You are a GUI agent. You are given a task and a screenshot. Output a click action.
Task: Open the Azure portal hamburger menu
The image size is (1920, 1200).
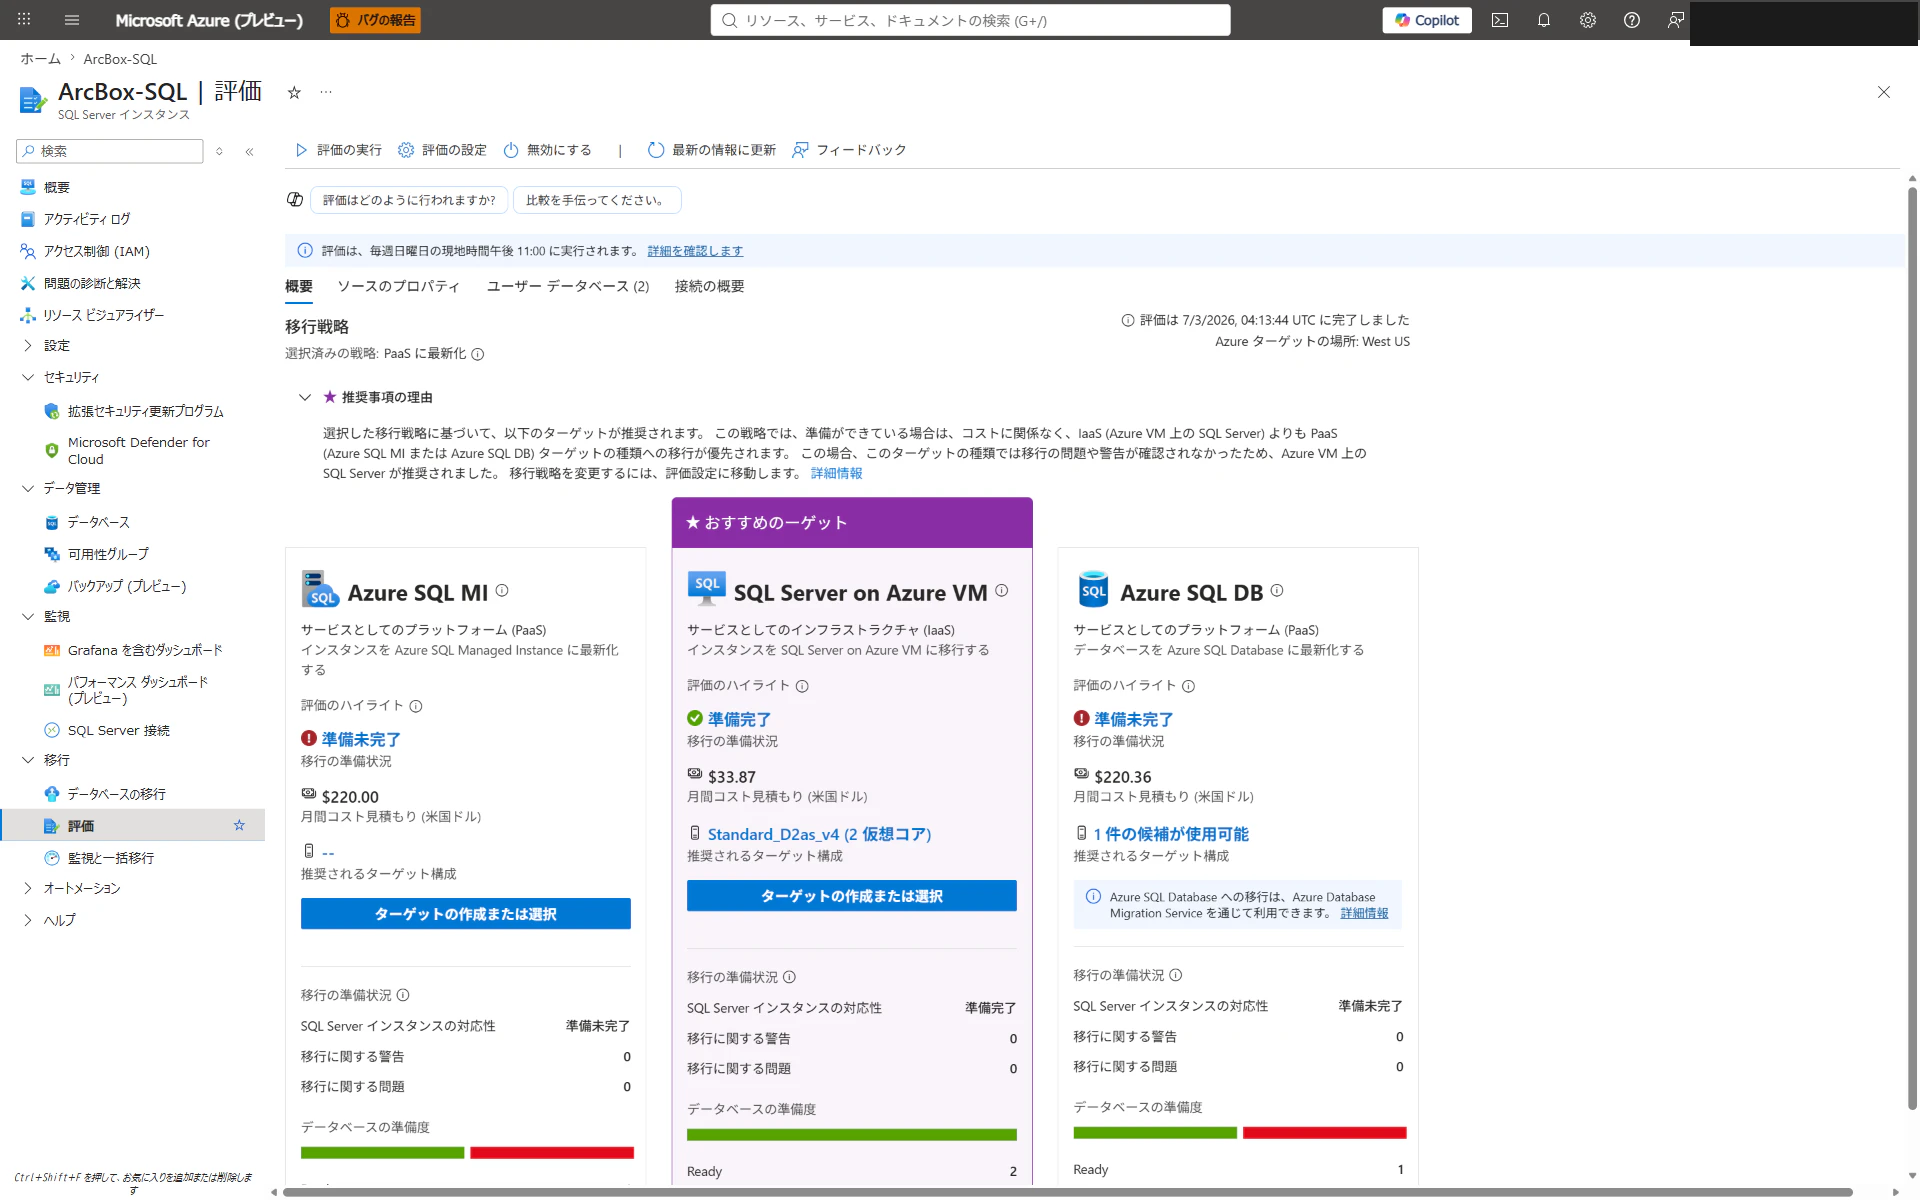(x=71, y=20)
